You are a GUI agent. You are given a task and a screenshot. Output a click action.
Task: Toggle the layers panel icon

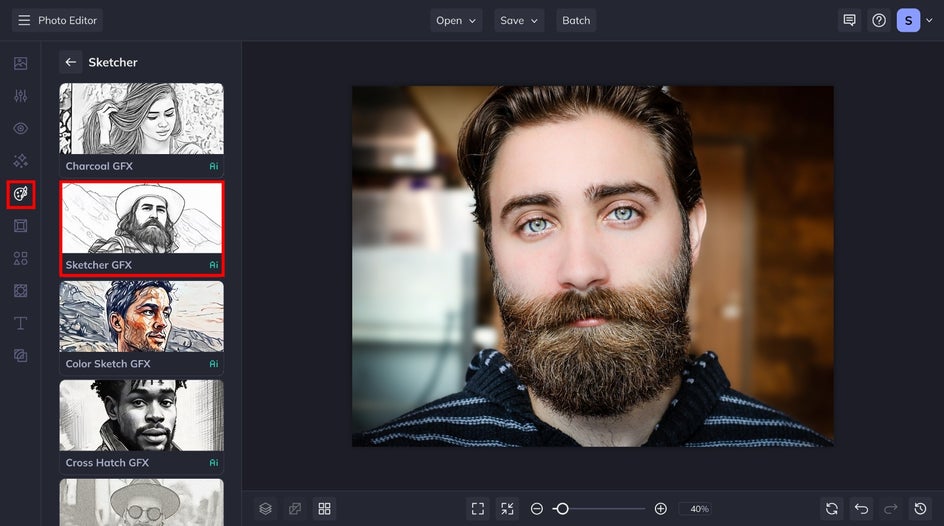(265, 509)
